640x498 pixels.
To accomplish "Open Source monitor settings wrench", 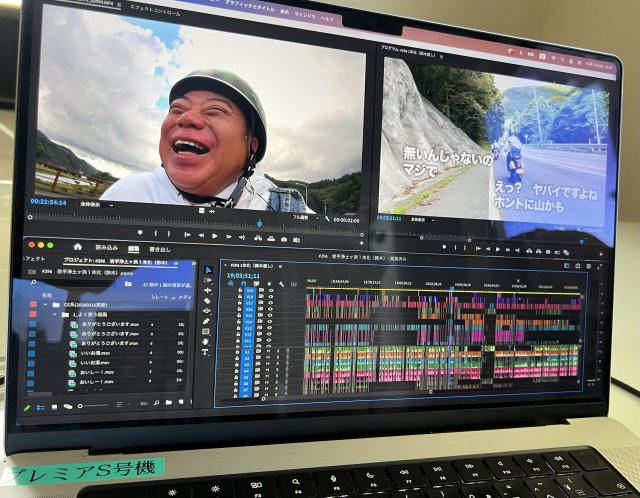I will 327,219.
